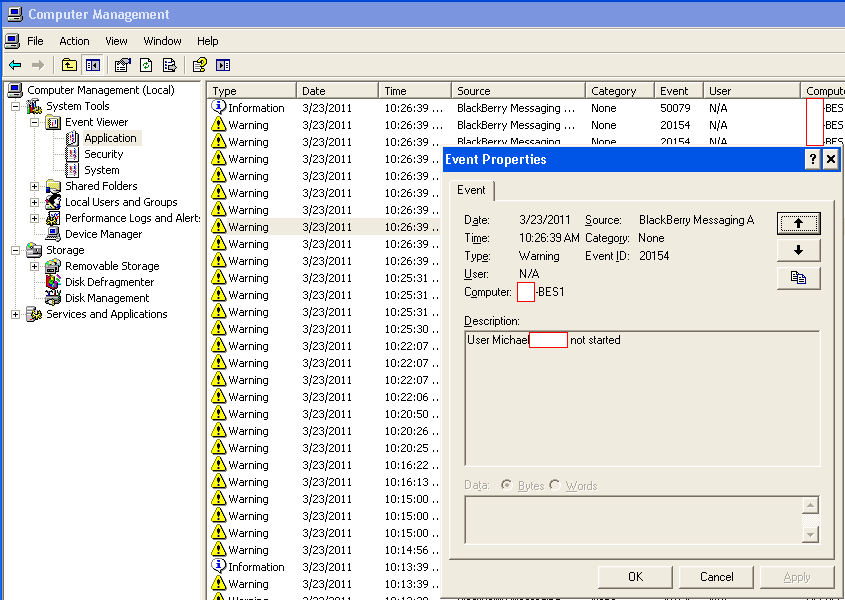Screen dimensions: 845x600
Task: Click the Help toolbar icon
Action: [200, 65]
